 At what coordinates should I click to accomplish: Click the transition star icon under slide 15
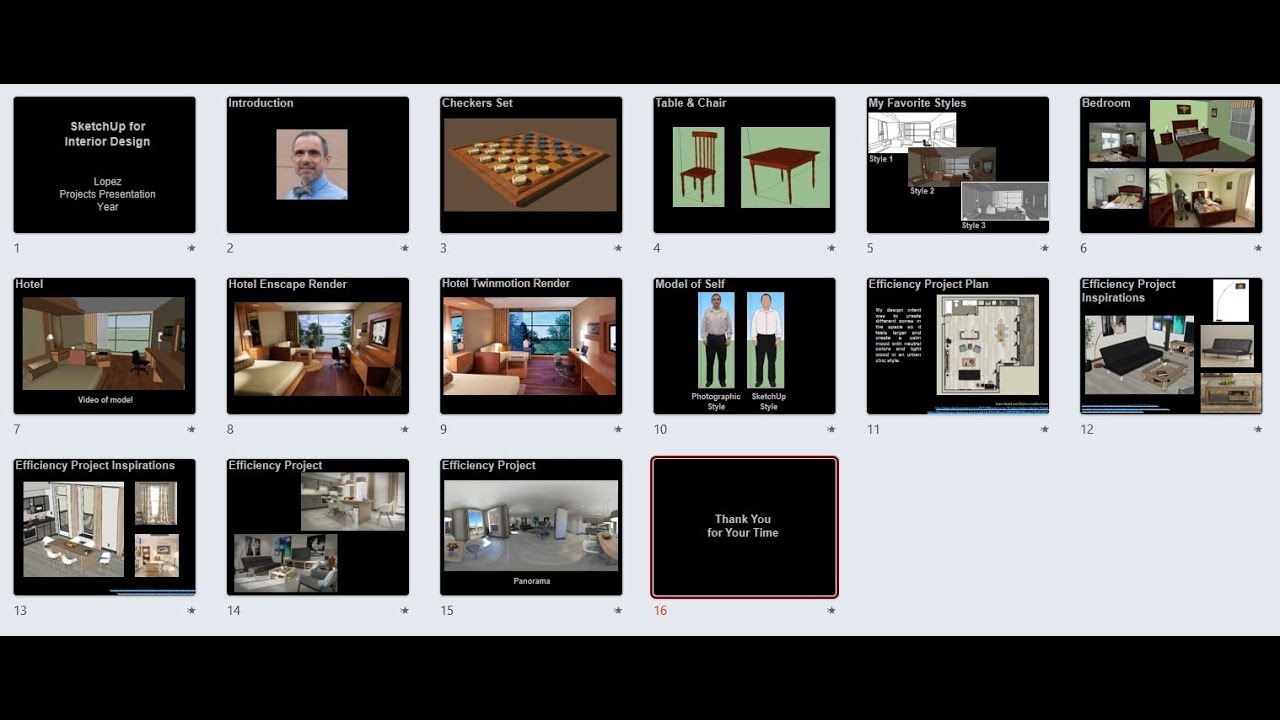(x=618, y=610)
